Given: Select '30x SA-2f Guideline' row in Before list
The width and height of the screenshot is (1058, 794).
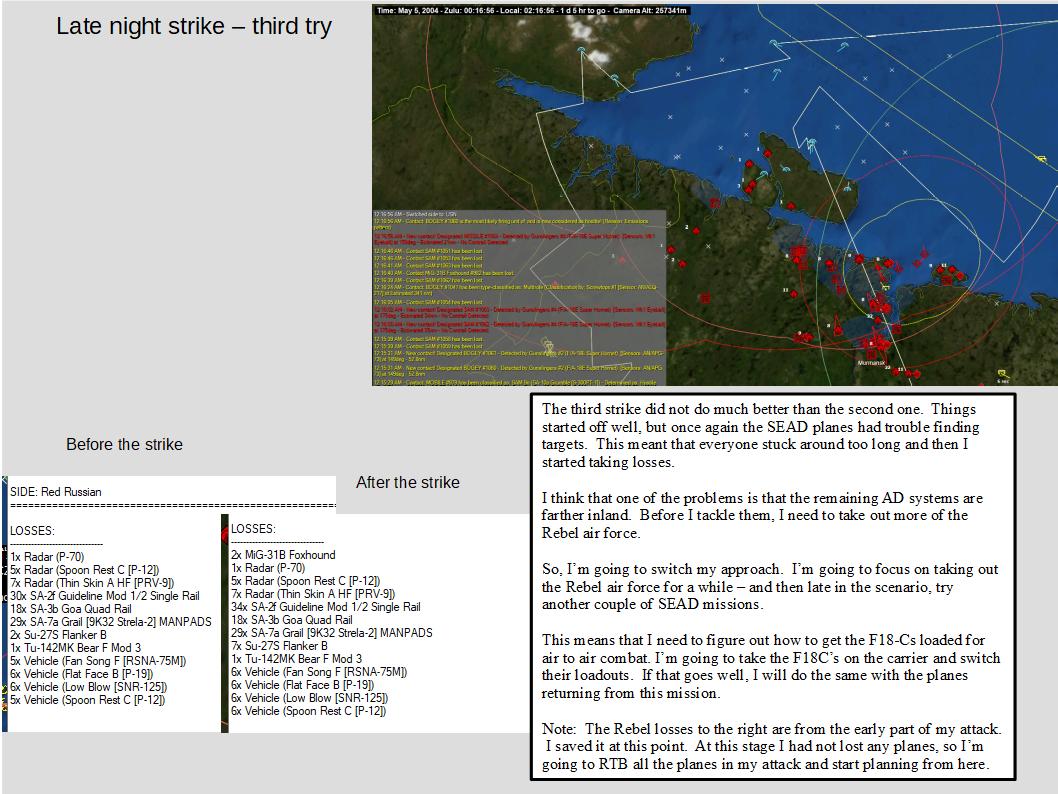Looking at the screenshot, I should click(x=105, y=596).
